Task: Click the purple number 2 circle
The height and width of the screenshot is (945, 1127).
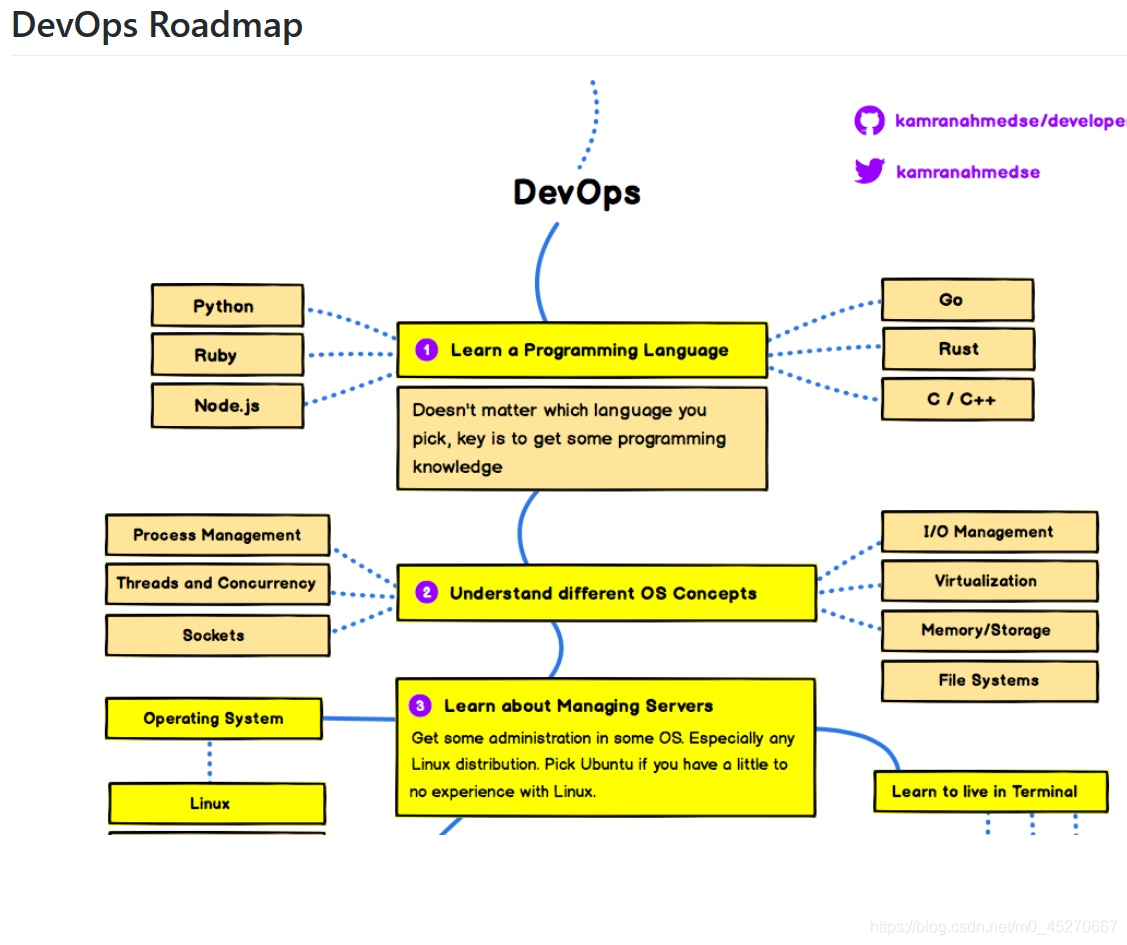Action: point(426,592)
